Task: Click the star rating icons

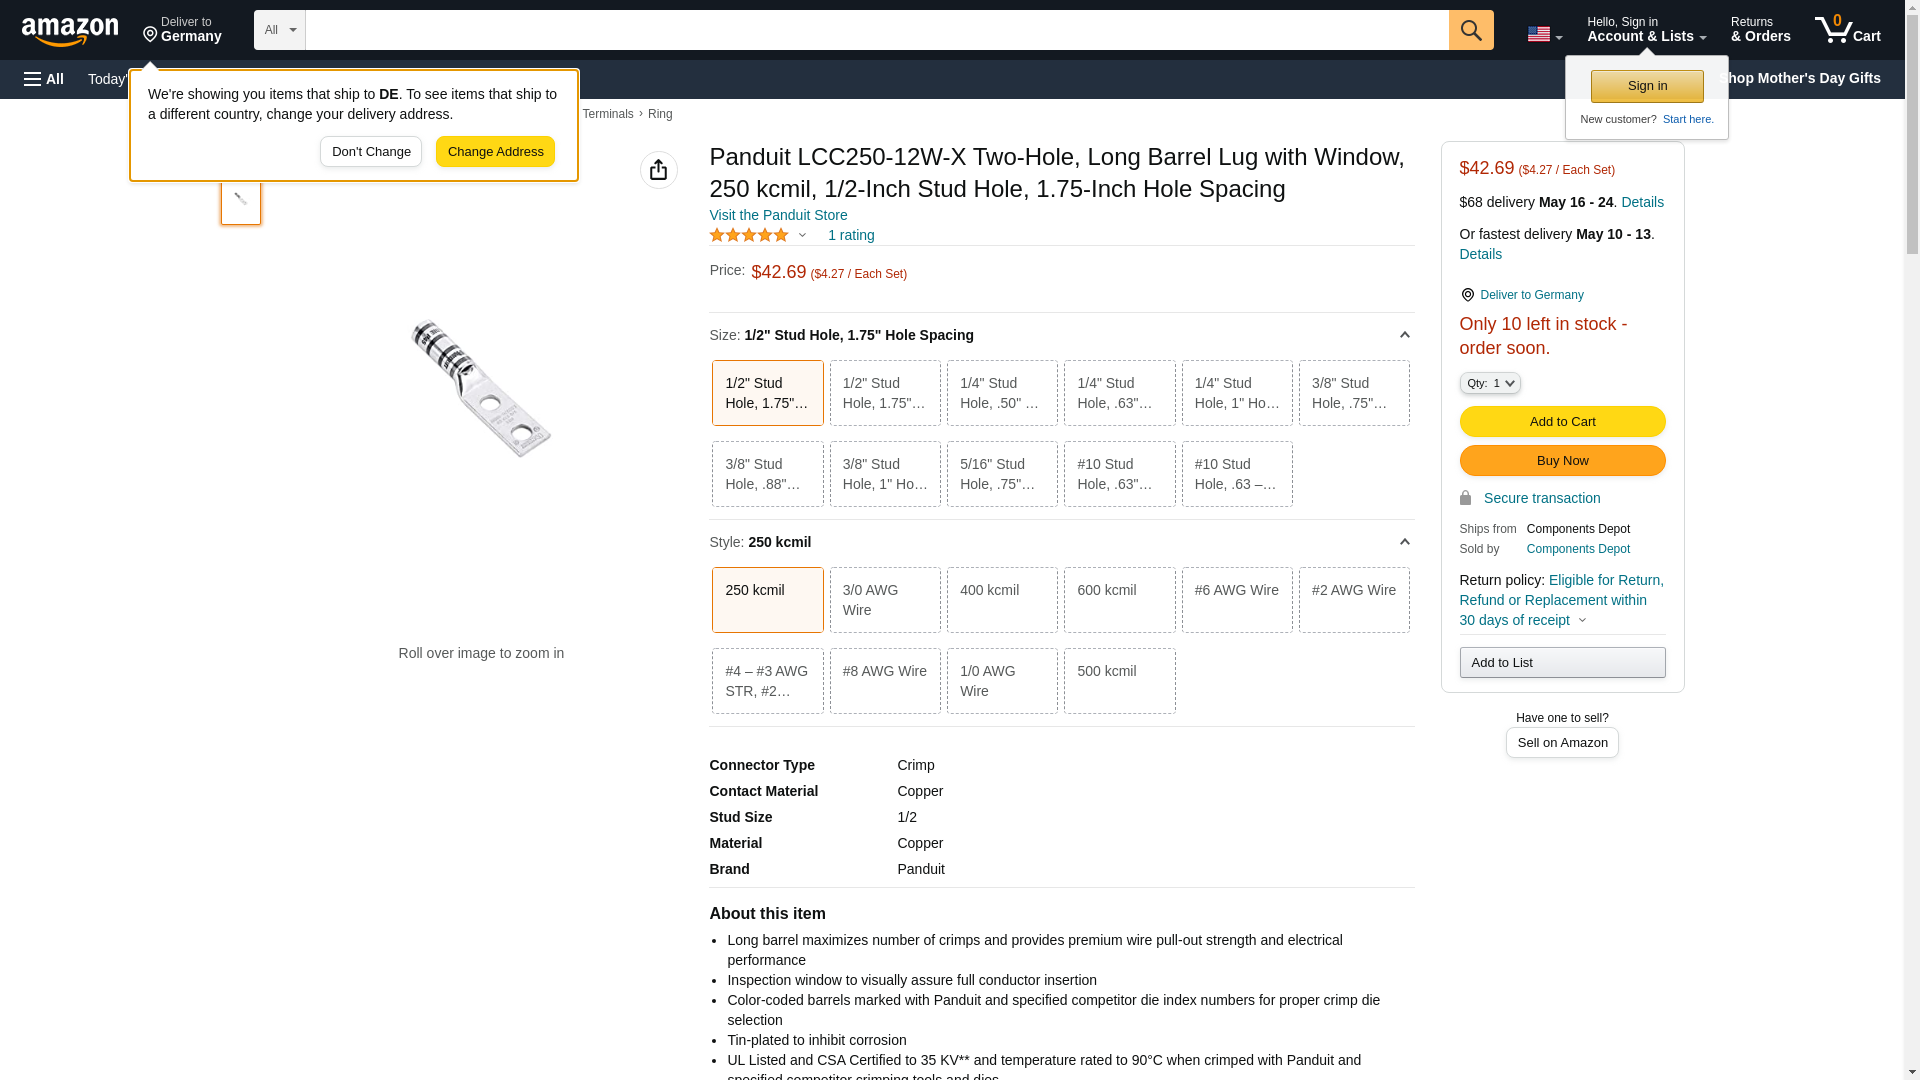Action: click(749, 235)
